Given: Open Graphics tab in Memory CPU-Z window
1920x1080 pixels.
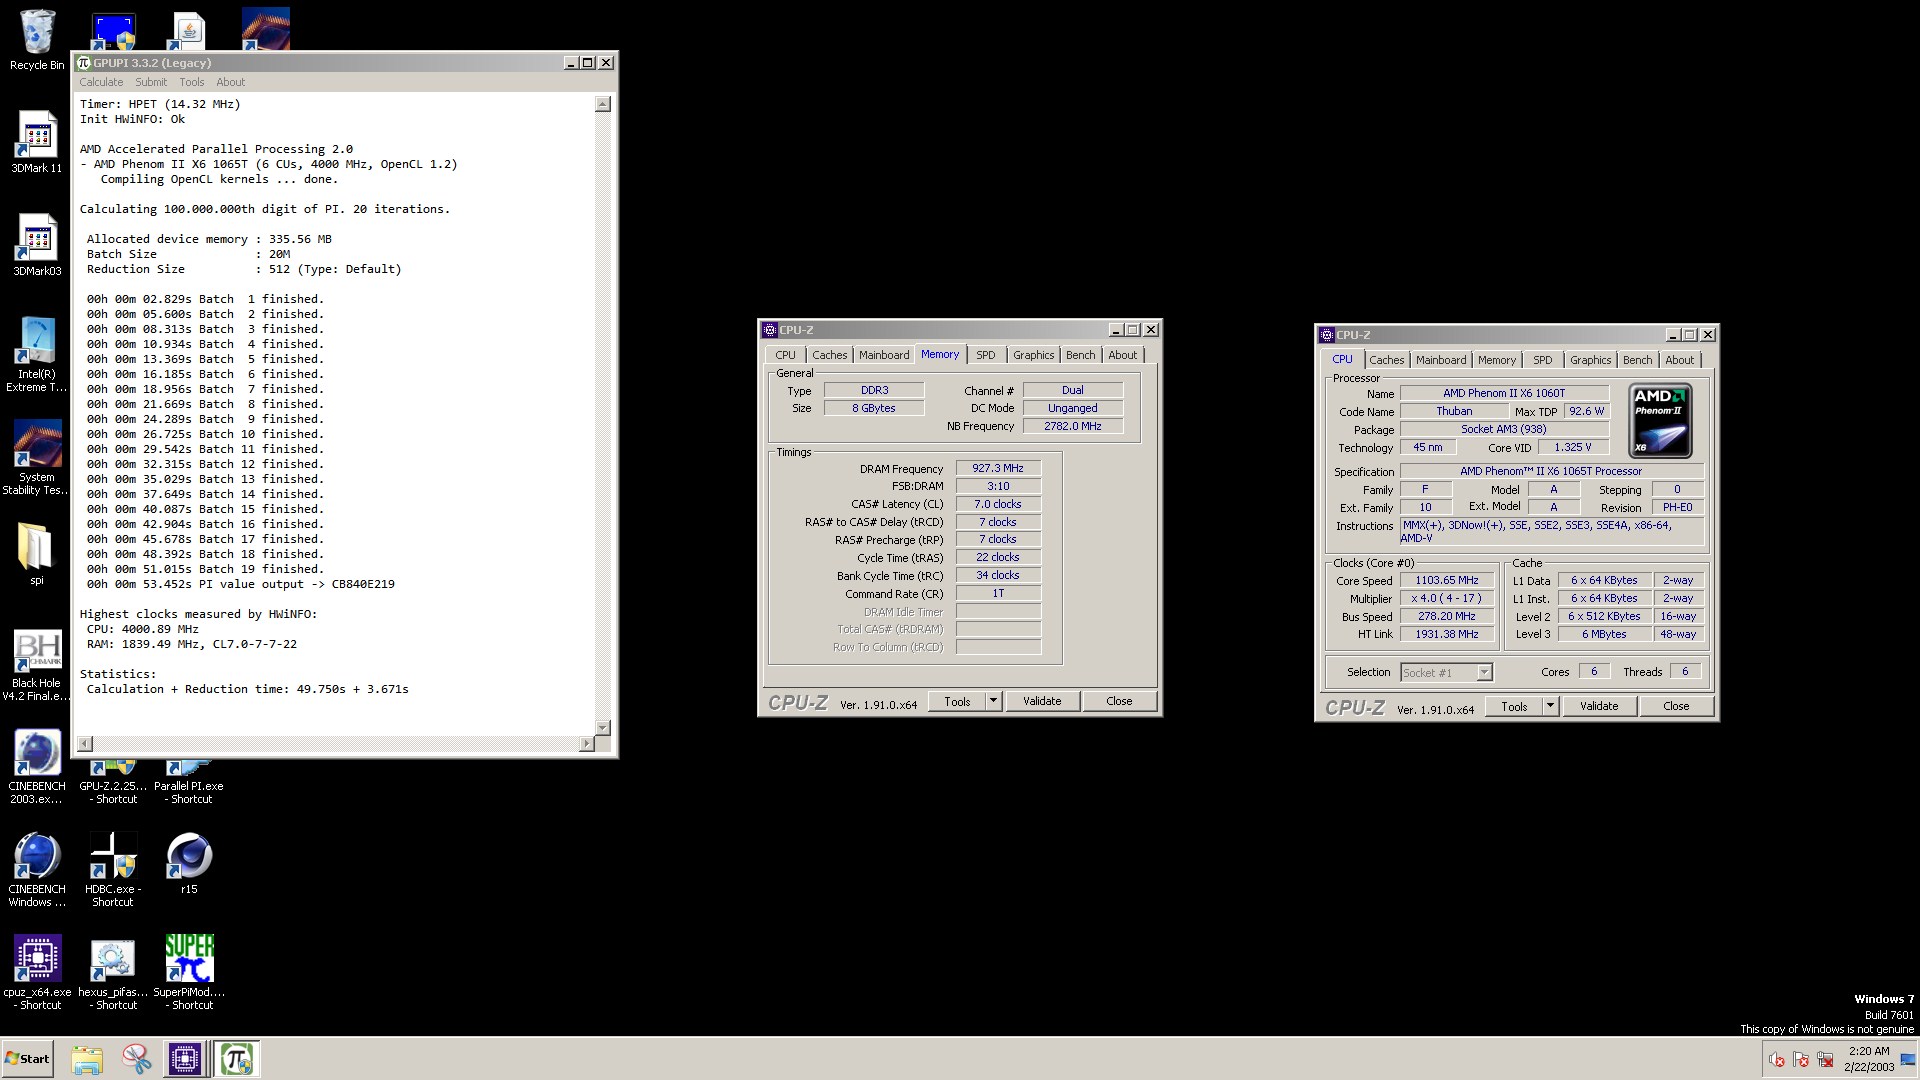Looking at the screenshot, I should click(x=1033, y=355).
